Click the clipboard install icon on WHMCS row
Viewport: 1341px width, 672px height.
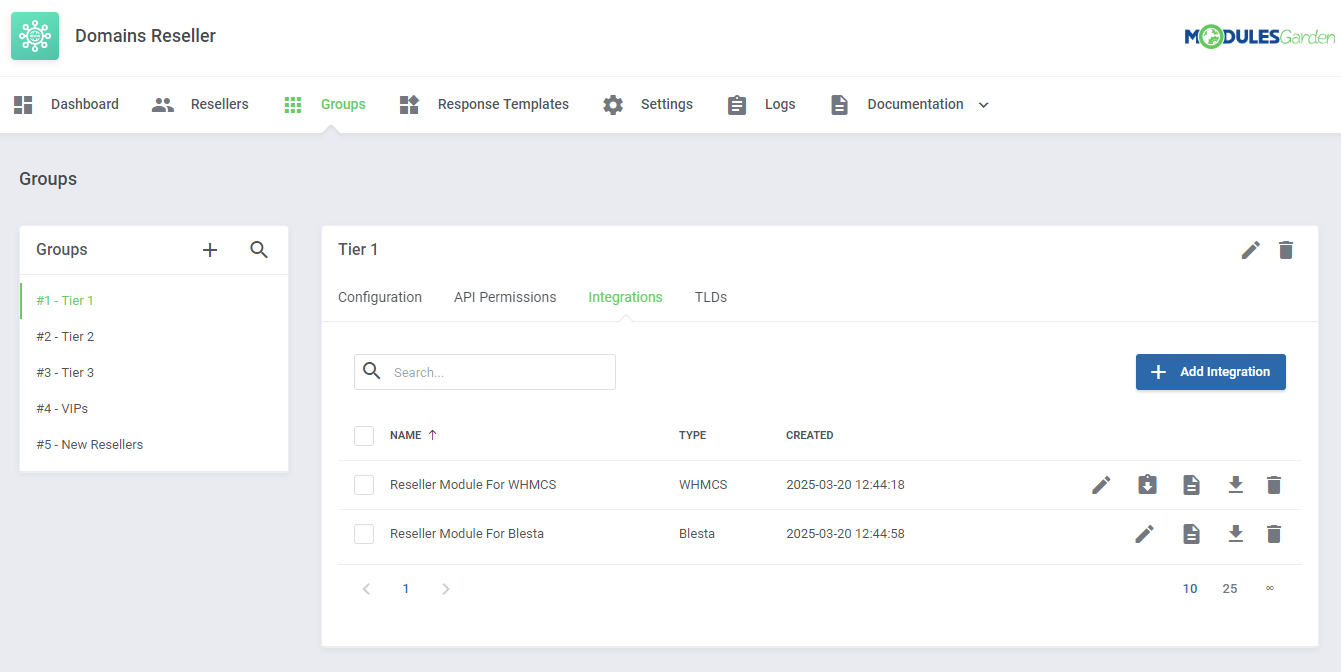coord(1147,484)
